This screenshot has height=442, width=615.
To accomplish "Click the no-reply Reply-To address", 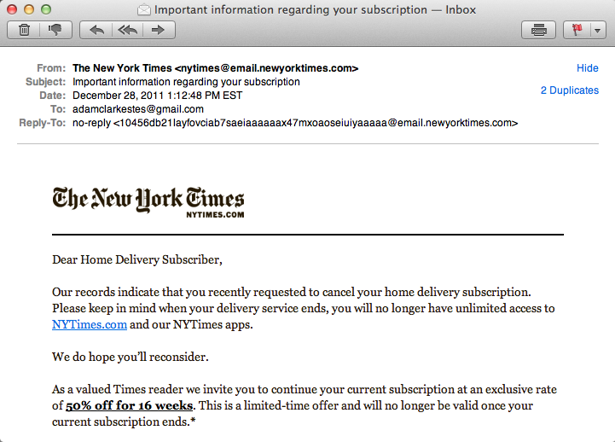I will tap(295, 123).
